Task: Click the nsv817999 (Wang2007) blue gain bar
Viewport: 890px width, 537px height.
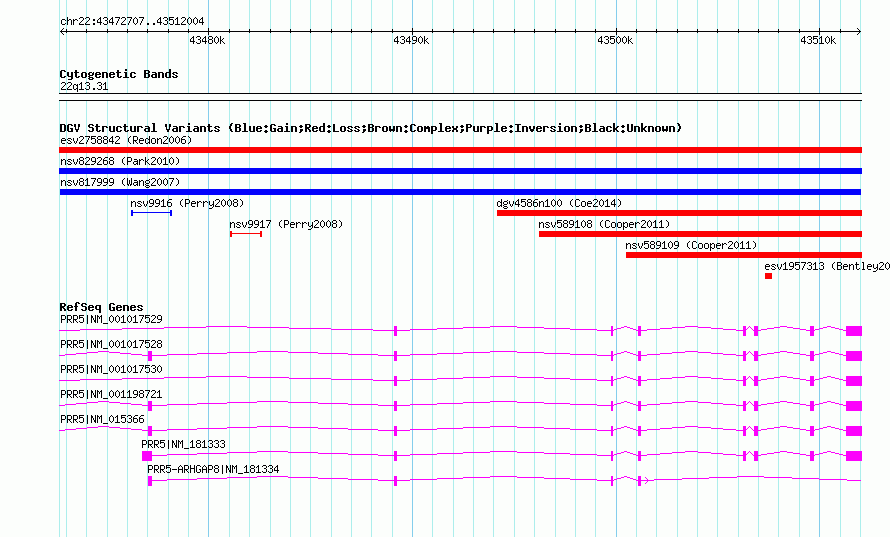Action: (x=460, y=192)
